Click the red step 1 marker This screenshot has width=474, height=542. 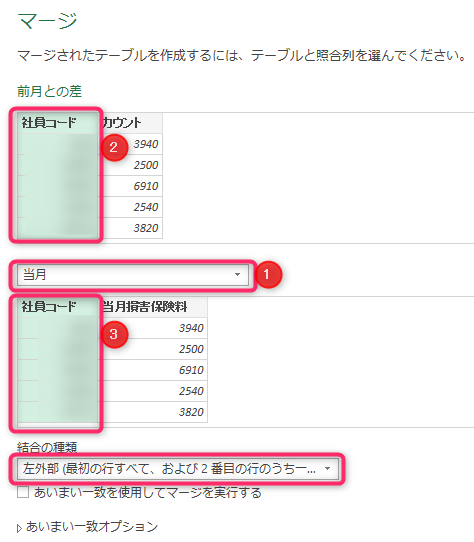[x=268, y=275]
